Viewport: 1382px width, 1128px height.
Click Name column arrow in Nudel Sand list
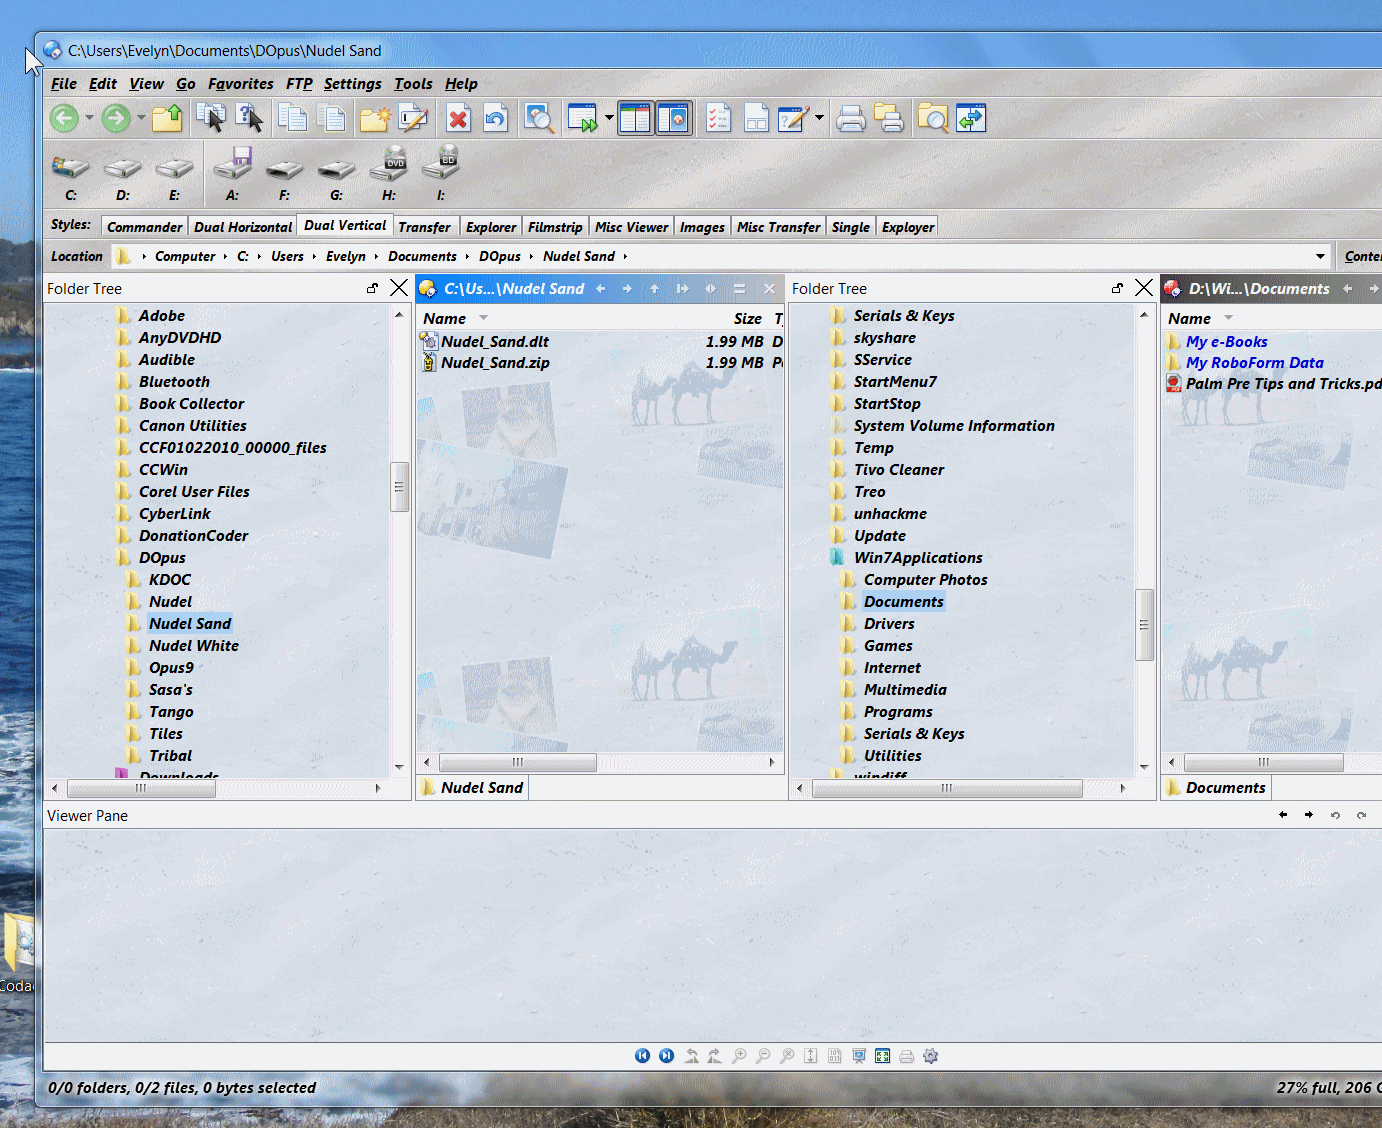click(x=484, y=318)
